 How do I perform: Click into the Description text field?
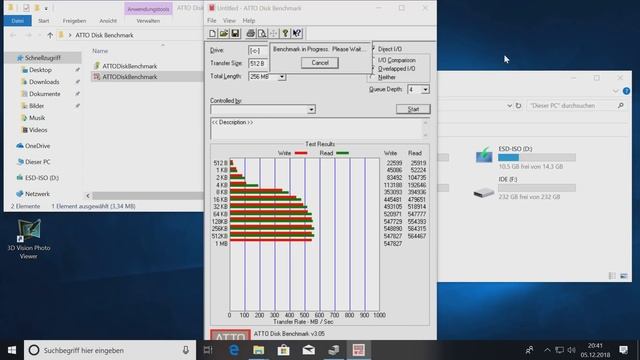point(316,129)
